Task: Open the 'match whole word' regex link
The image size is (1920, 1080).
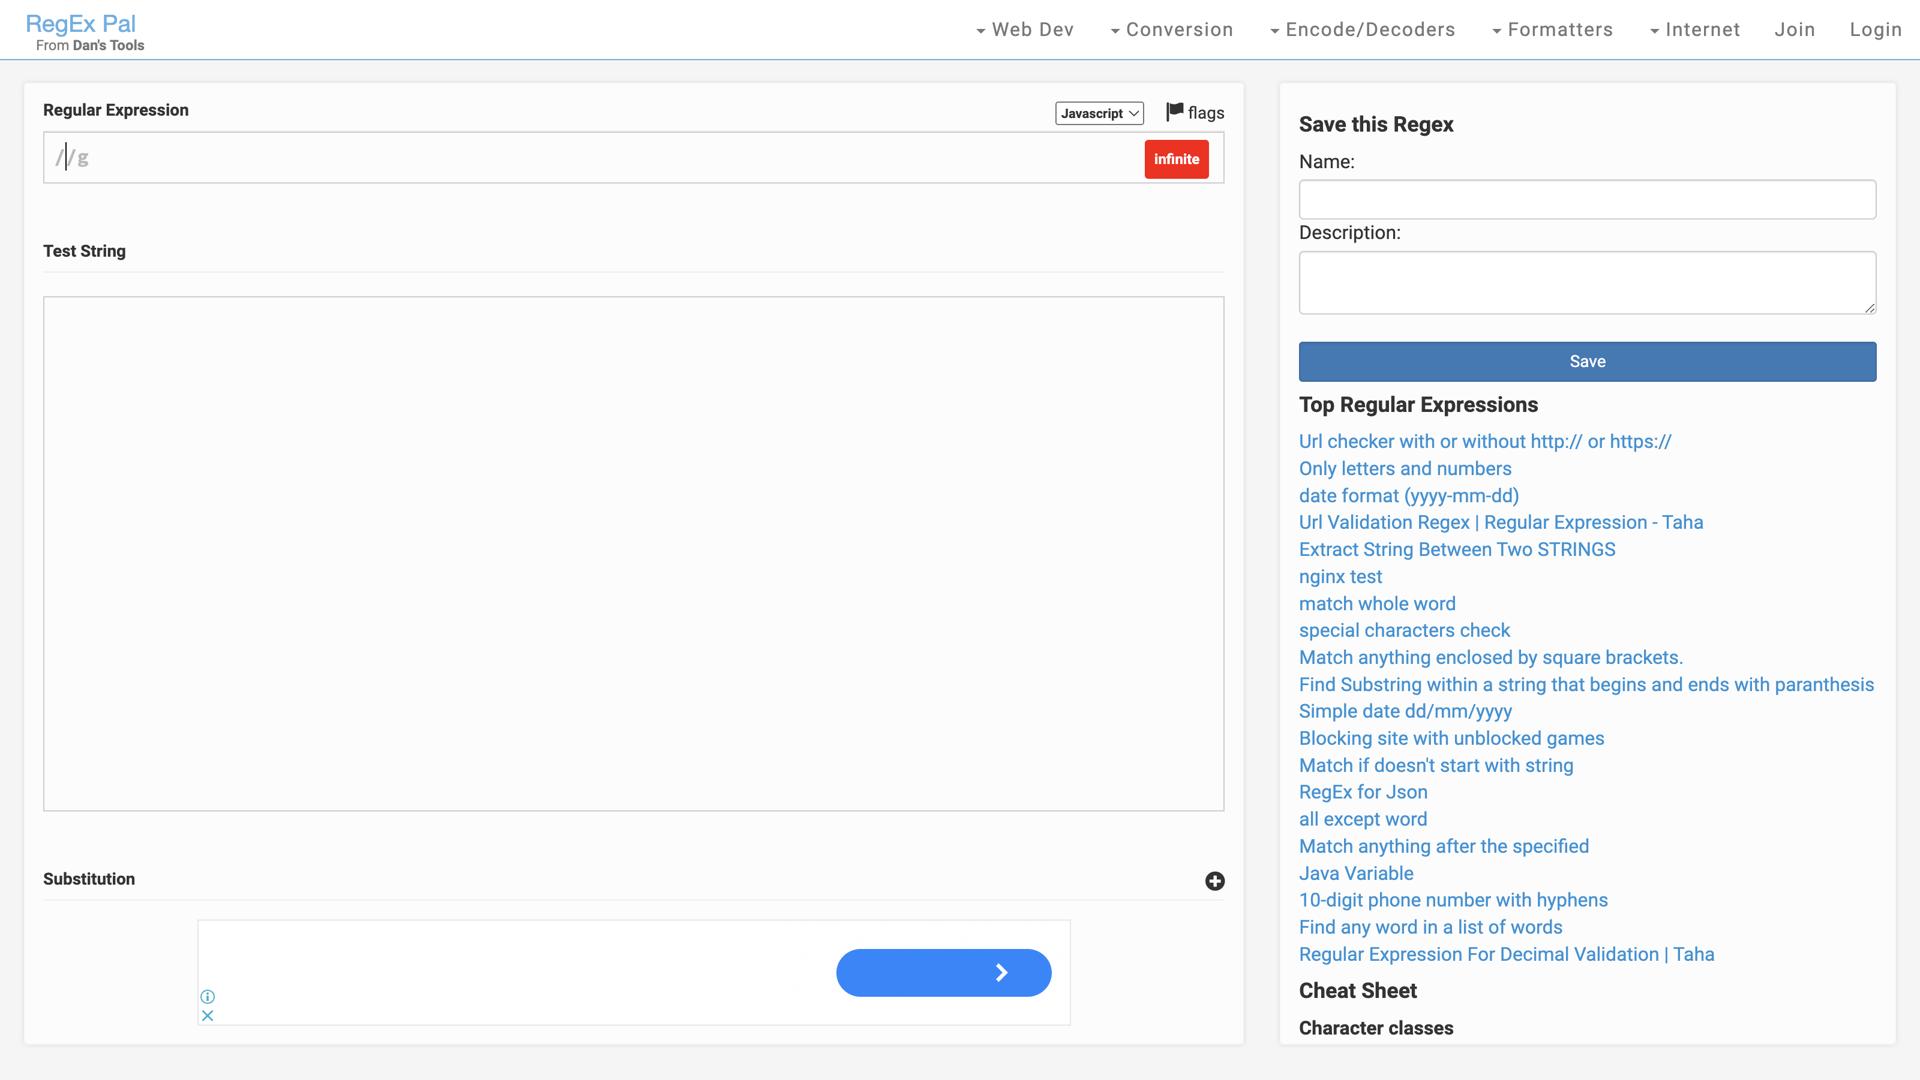Action: click(x=1377, y=604)
